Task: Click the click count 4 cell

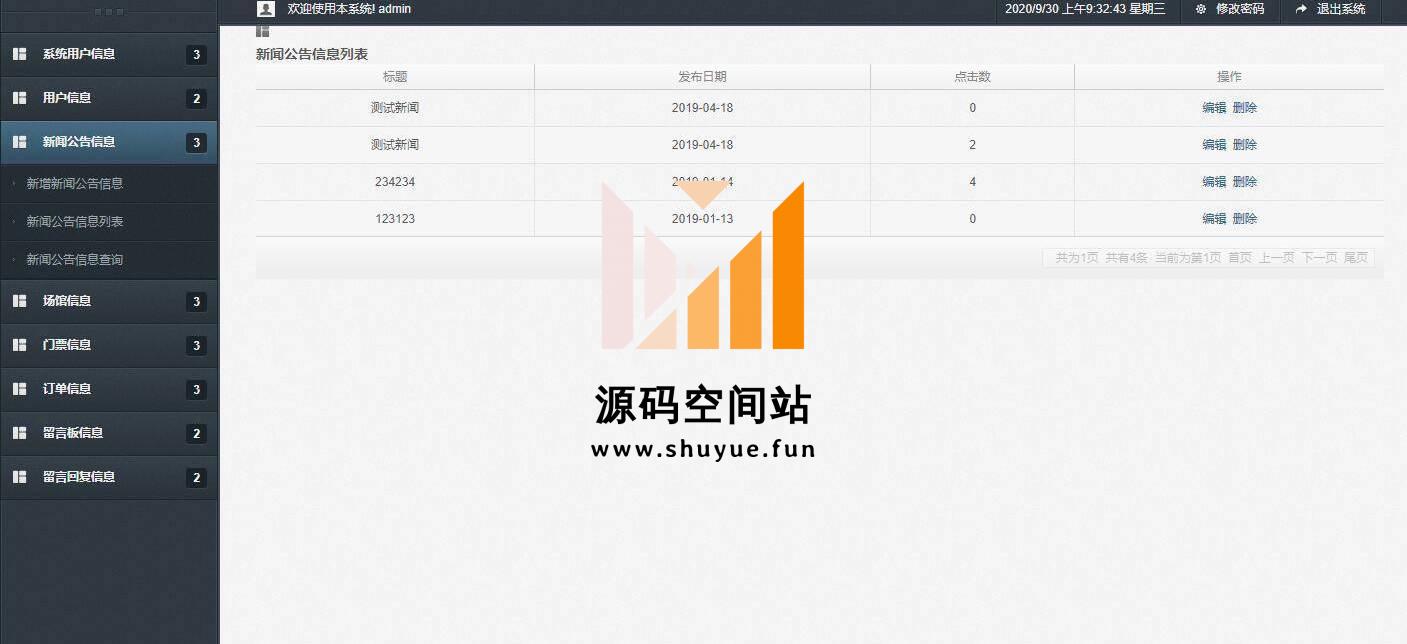Action: tap(972, 182)
